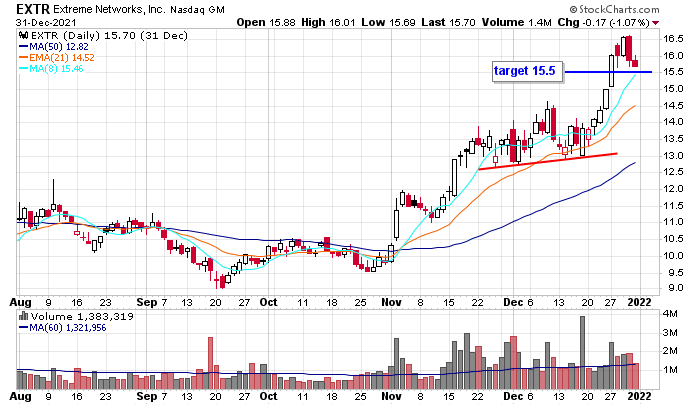700x405 pixels.
Task: Select the EMA(21) 14.52 legend entry
Action: [x=57, y=58]
